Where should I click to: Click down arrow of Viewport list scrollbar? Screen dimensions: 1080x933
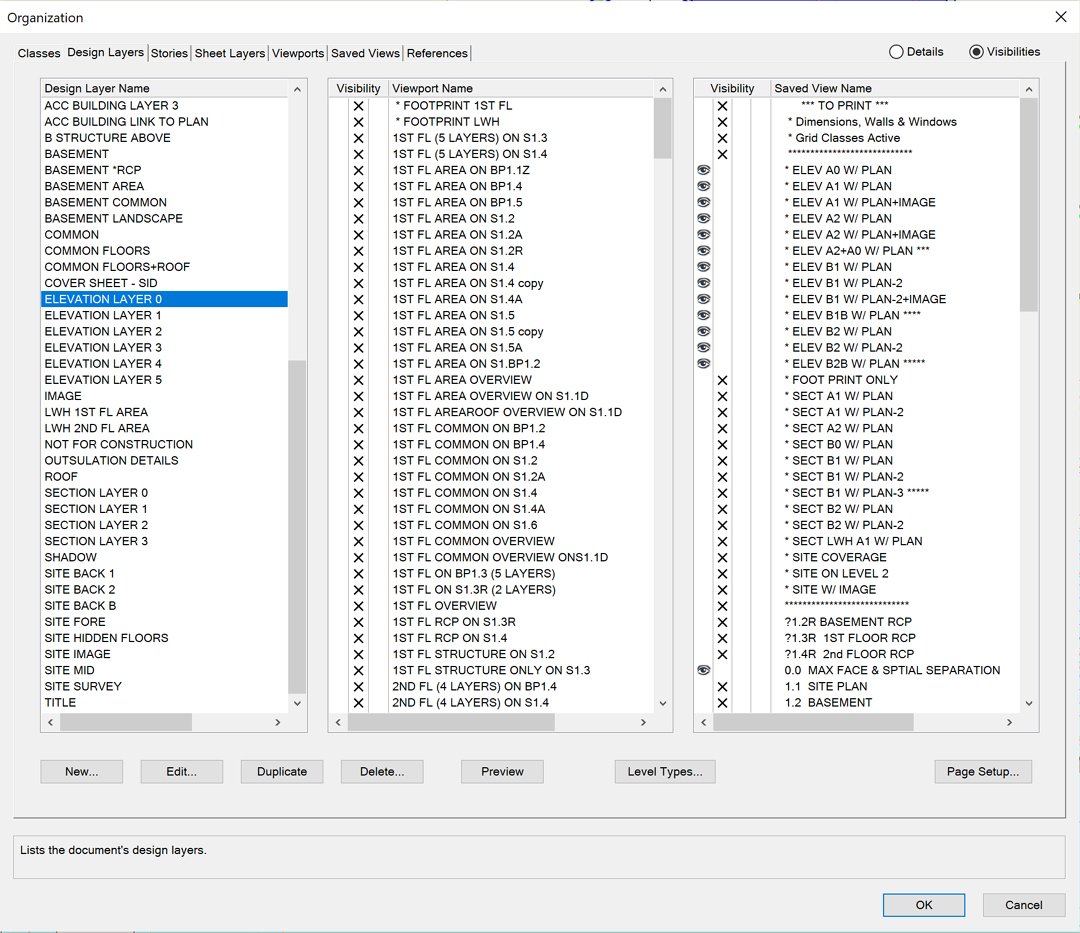click(662, 704)
